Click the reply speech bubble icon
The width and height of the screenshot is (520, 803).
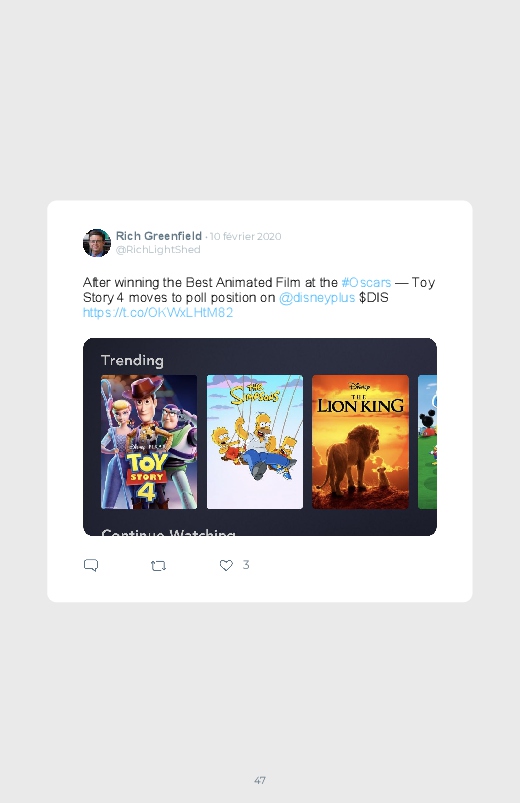coord(91,565)
